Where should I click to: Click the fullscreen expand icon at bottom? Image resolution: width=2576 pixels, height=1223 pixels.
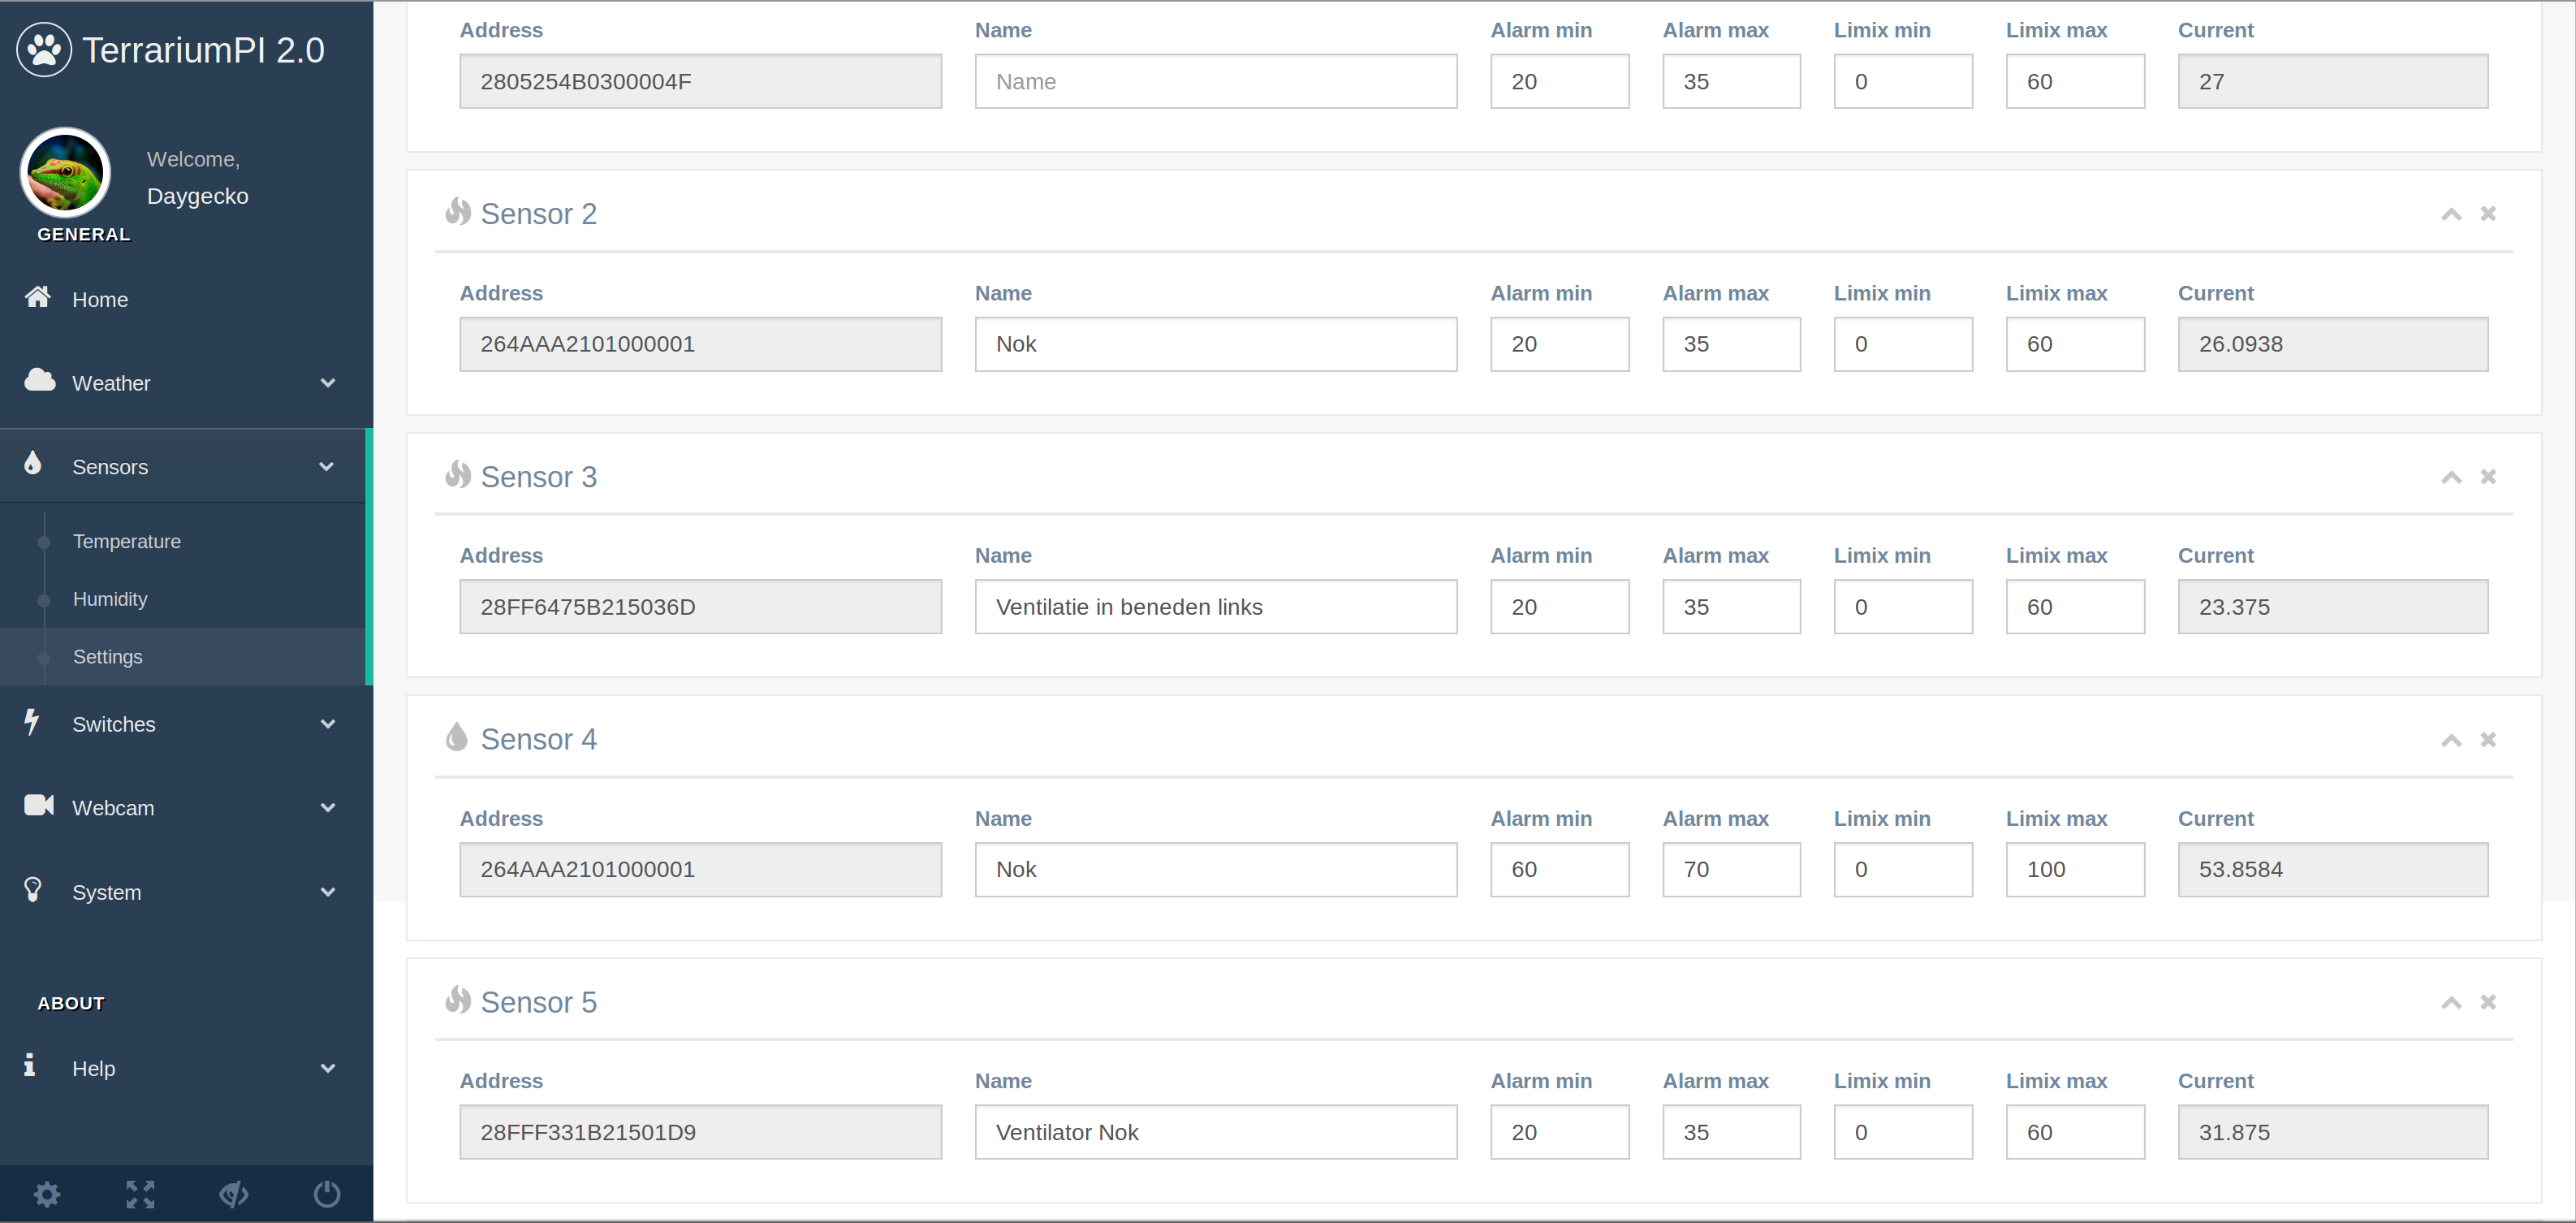pyautogui.click(x=138, y=1194)
